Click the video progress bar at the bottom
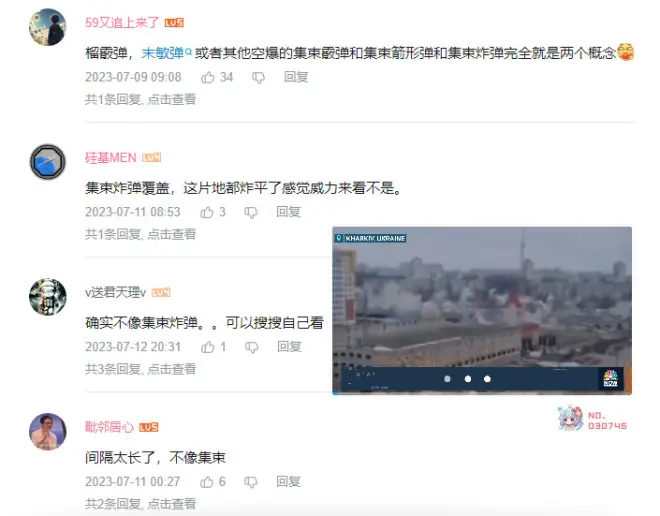The image size is (660, 516). click(482, 394)
